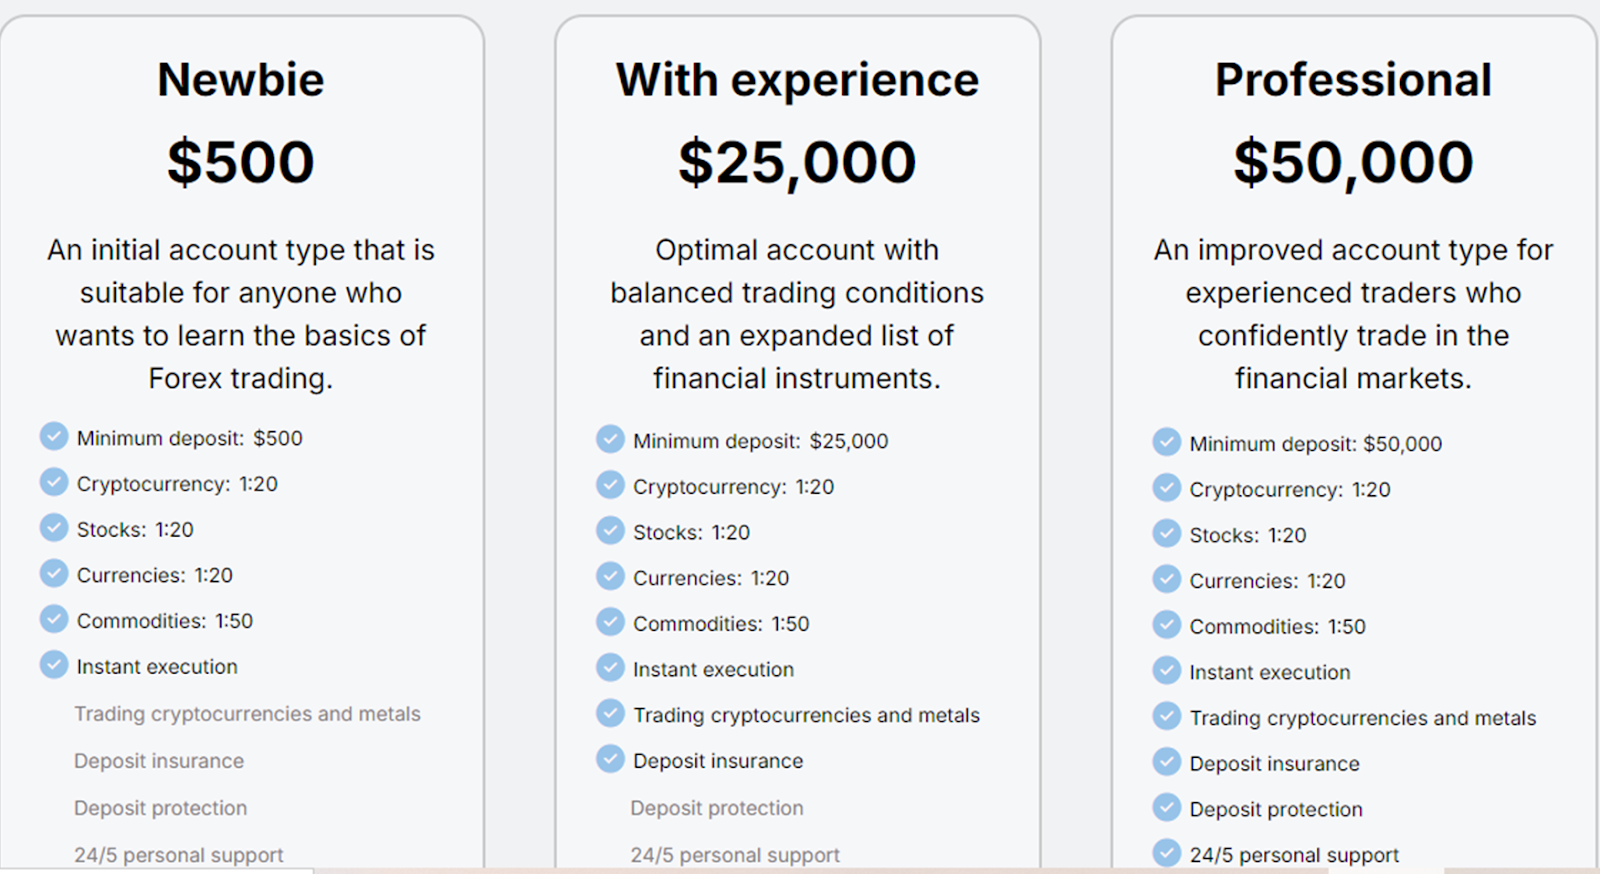Click checkmark beside Professional Deposit protection
Image resolution: width=1600 pixels, height=874 pixels.
pos(1166,807)
